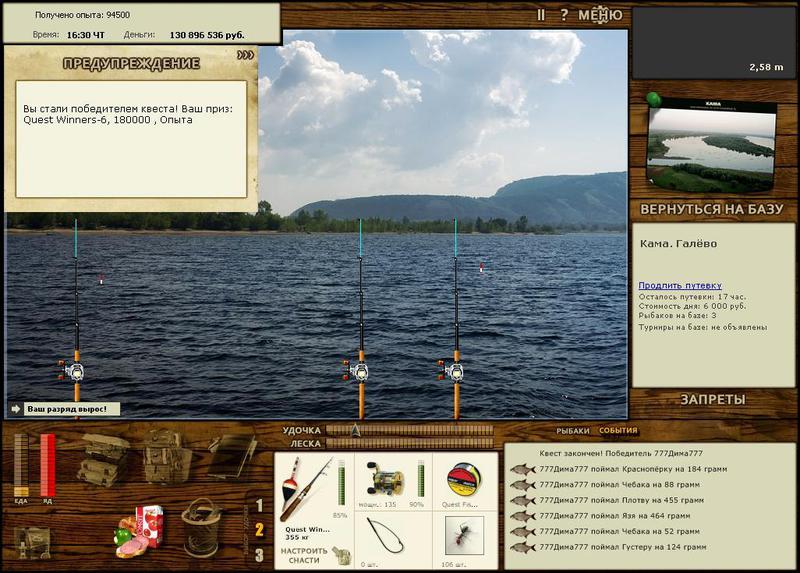
Task: Pause the game with the pause icon
Action: tap(541, 15)
